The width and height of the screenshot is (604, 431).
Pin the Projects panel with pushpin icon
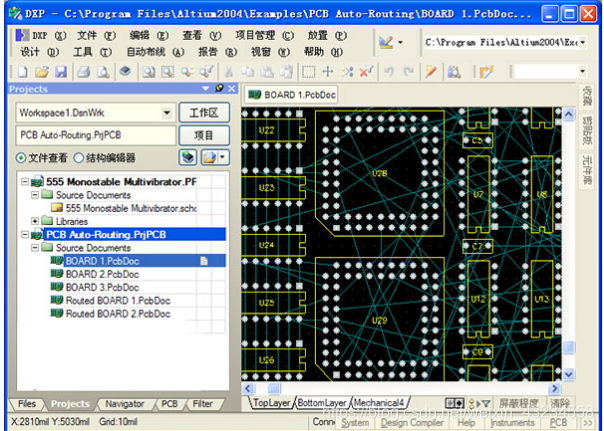219,89
